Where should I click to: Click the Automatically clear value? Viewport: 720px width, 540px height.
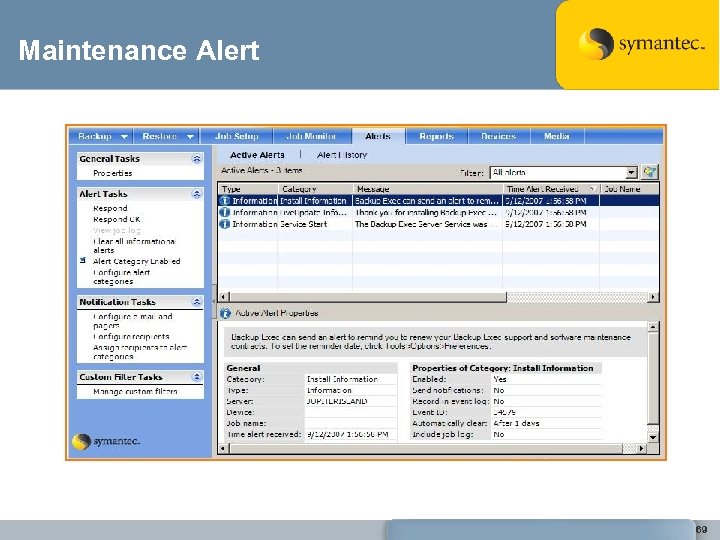click(x=516, y=423)
